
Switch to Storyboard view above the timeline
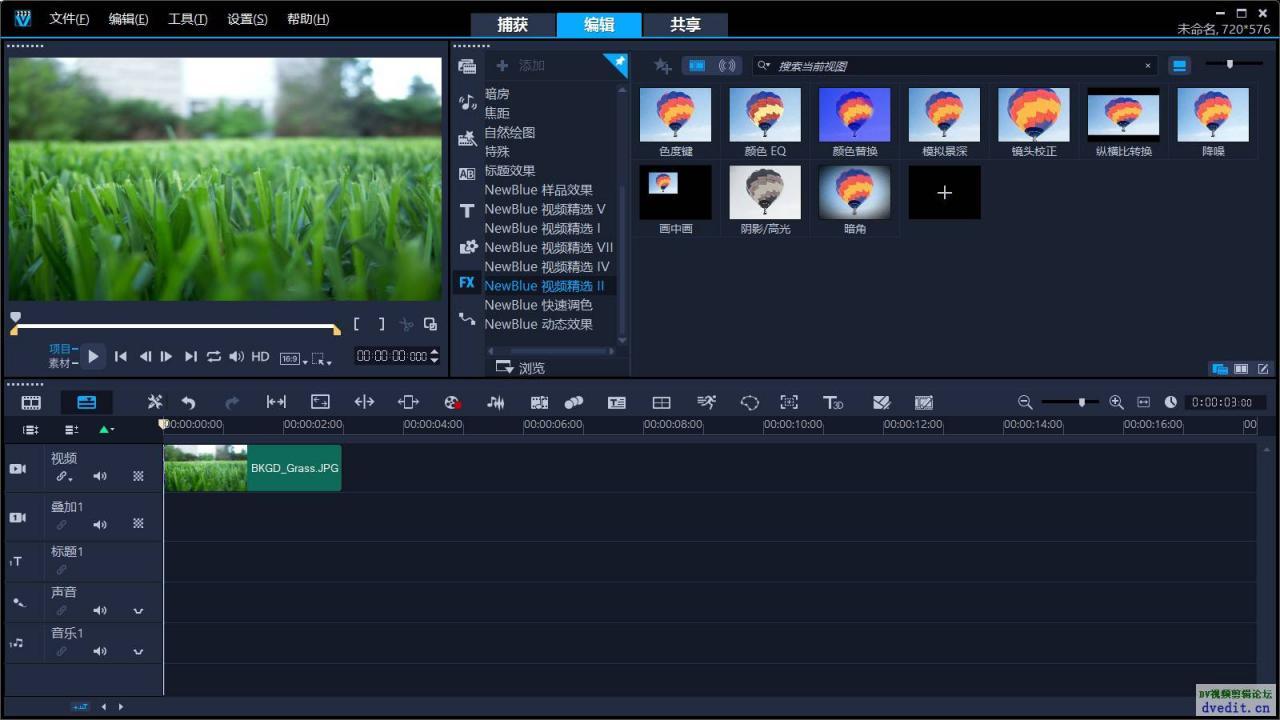[x=30, y=401]
